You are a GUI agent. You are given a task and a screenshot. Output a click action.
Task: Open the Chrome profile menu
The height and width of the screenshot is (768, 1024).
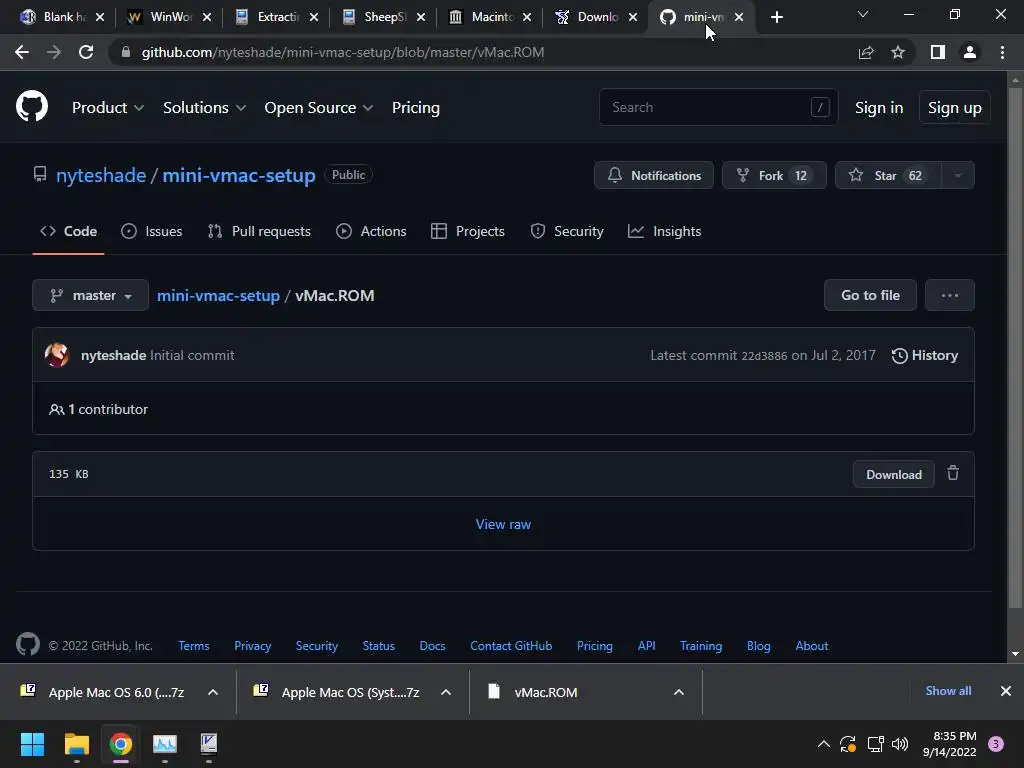point(970,52)
